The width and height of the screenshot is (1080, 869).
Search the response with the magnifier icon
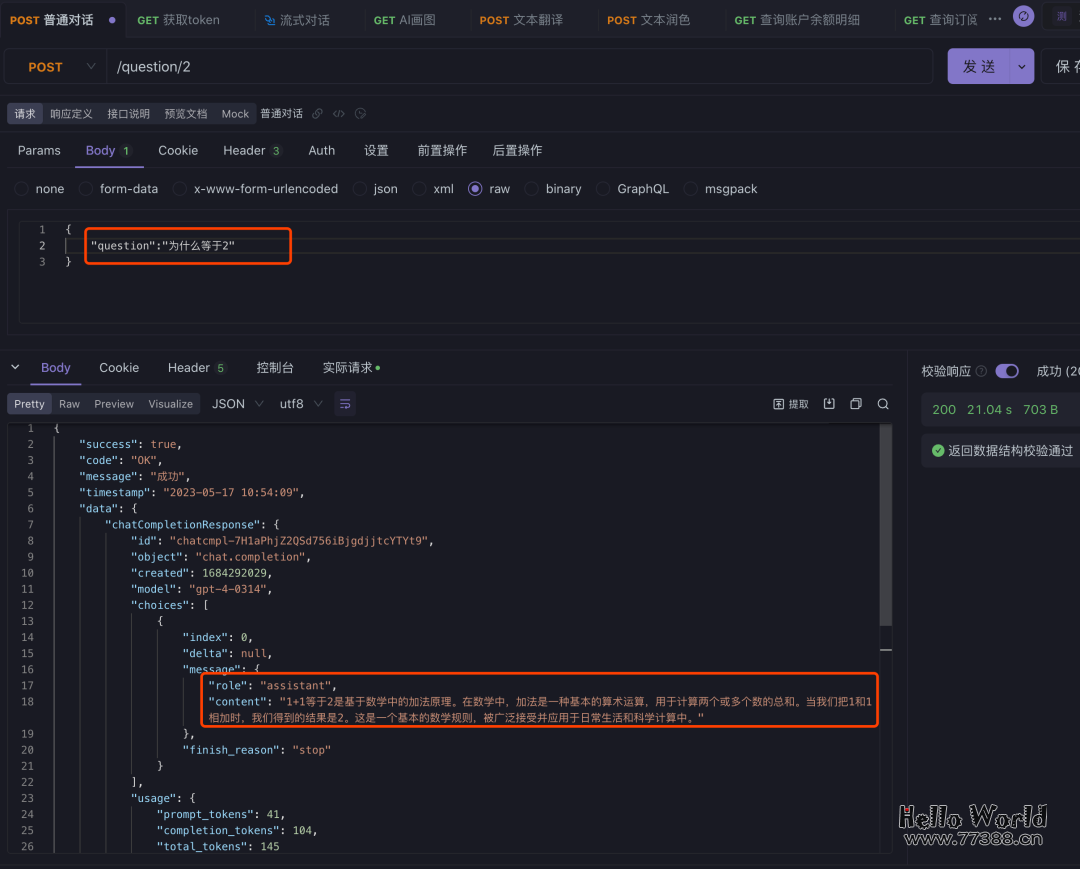click(883, 404)
